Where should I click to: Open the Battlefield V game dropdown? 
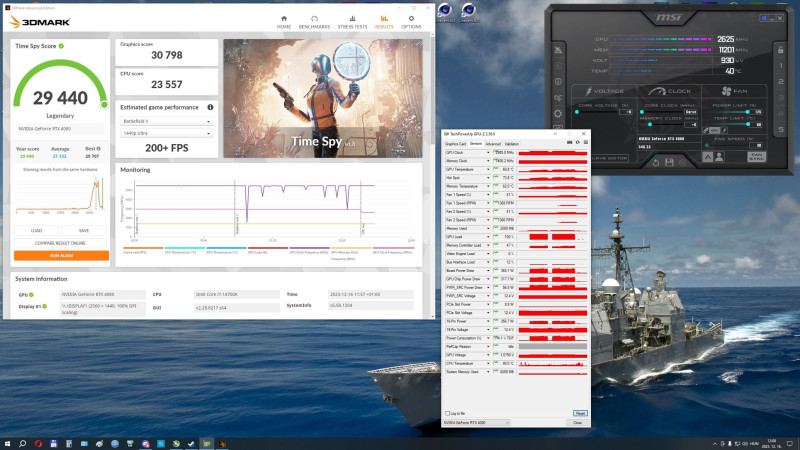coord(166,121)
